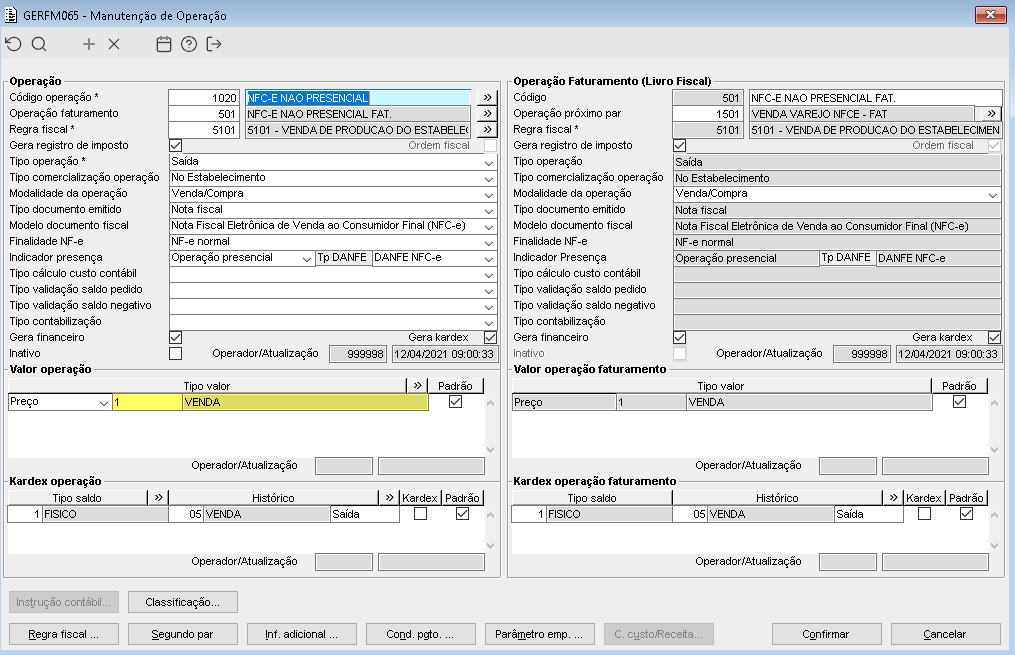1015x655 pixels.
Task: Open Finalidade NF-e dropdown in Operação
Action: 489,241
